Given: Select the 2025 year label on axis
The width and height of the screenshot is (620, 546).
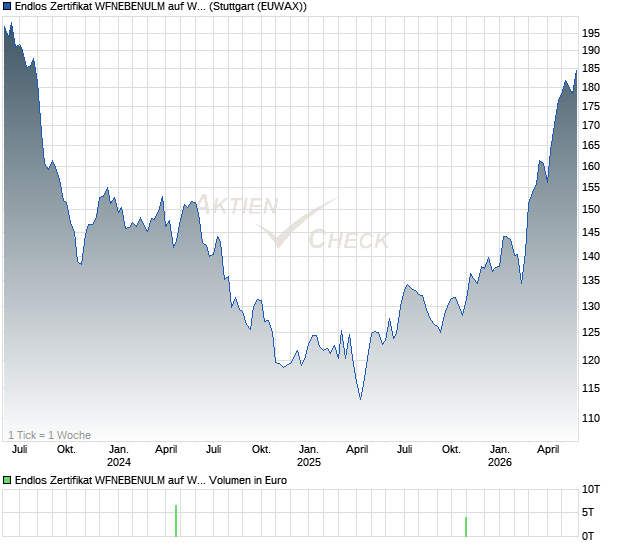Looking at the screenshot, I should click(309, 462).
